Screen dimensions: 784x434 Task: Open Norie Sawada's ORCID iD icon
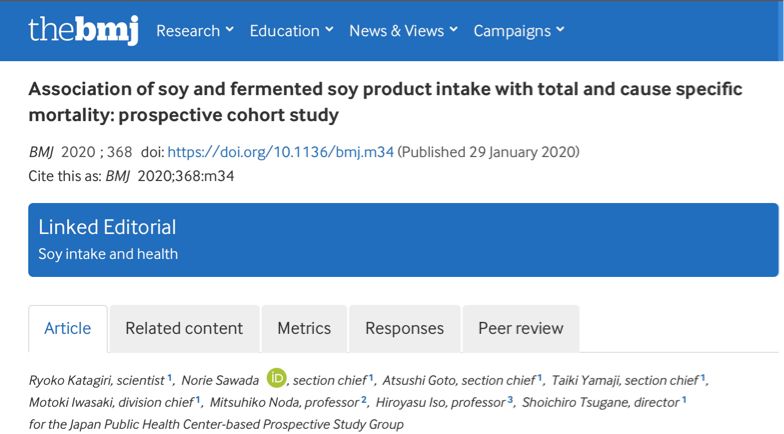[x=276, y=378]
